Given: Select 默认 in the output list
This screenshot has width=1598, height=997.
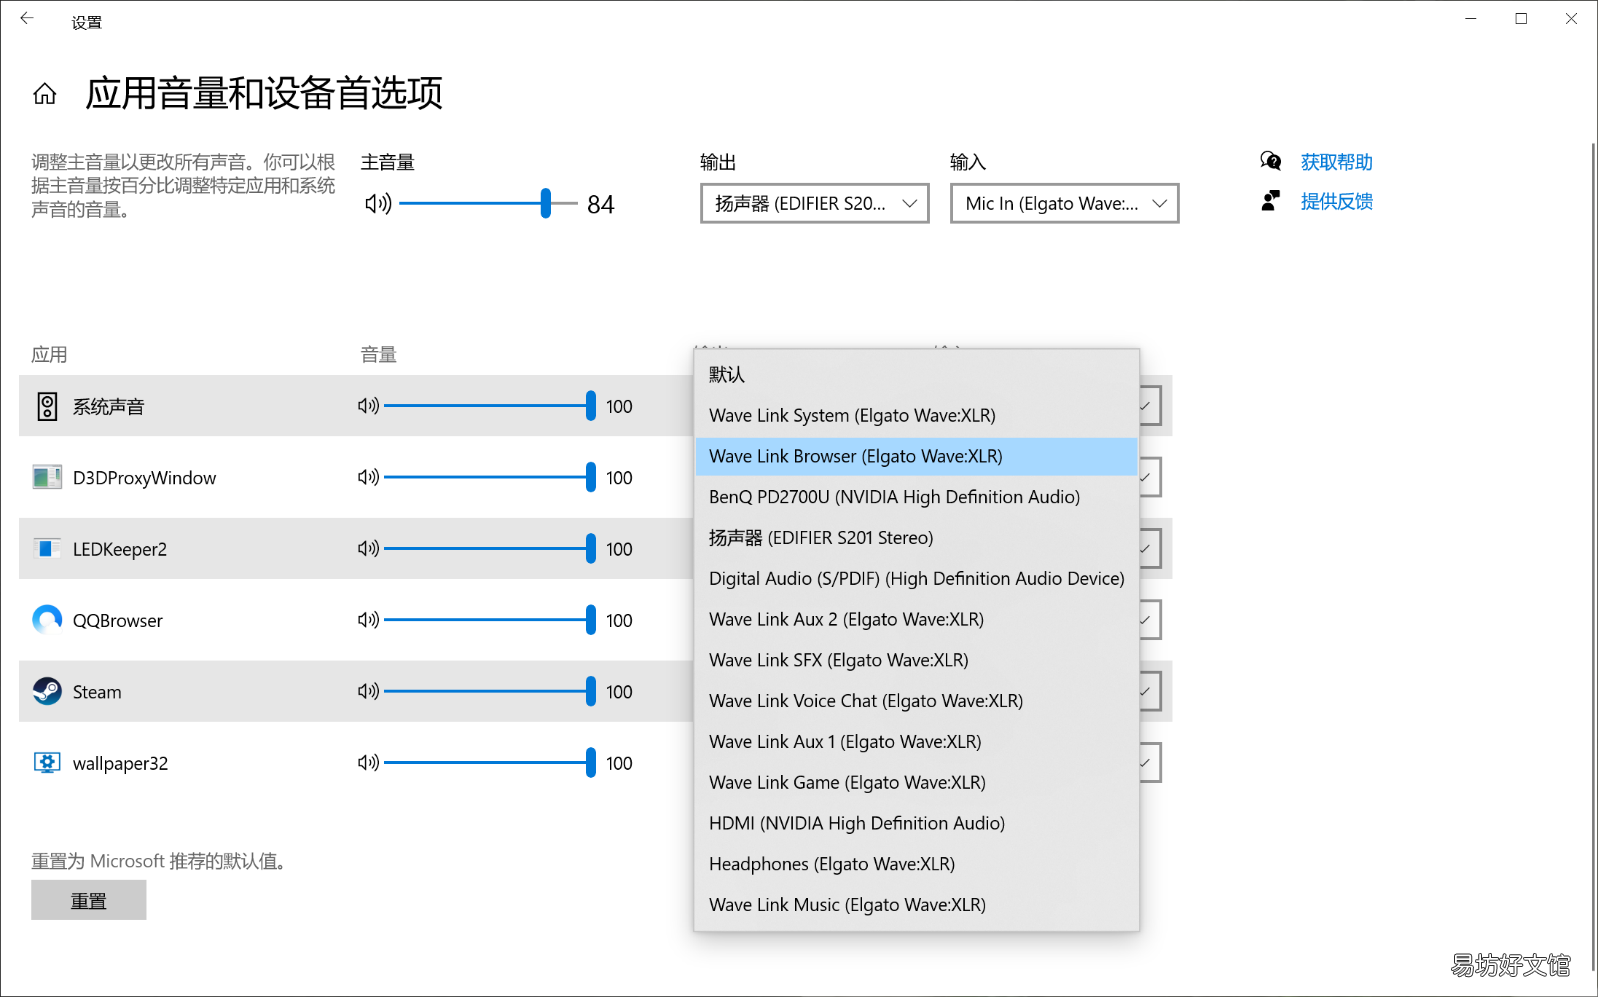Looking at the screenshot, I should pos(916,374).
